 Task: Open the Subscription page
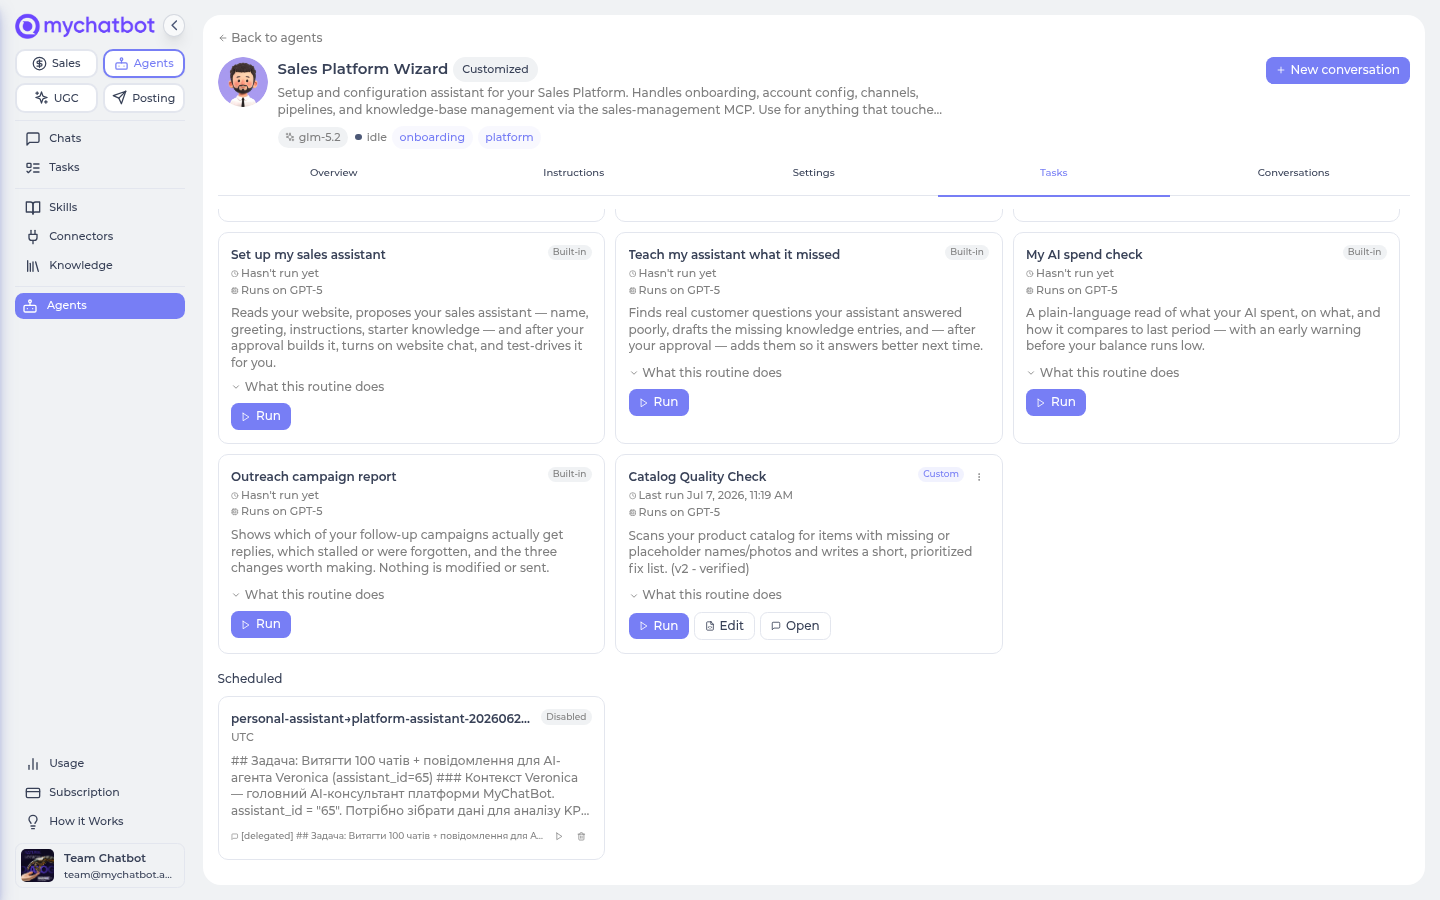100,792
